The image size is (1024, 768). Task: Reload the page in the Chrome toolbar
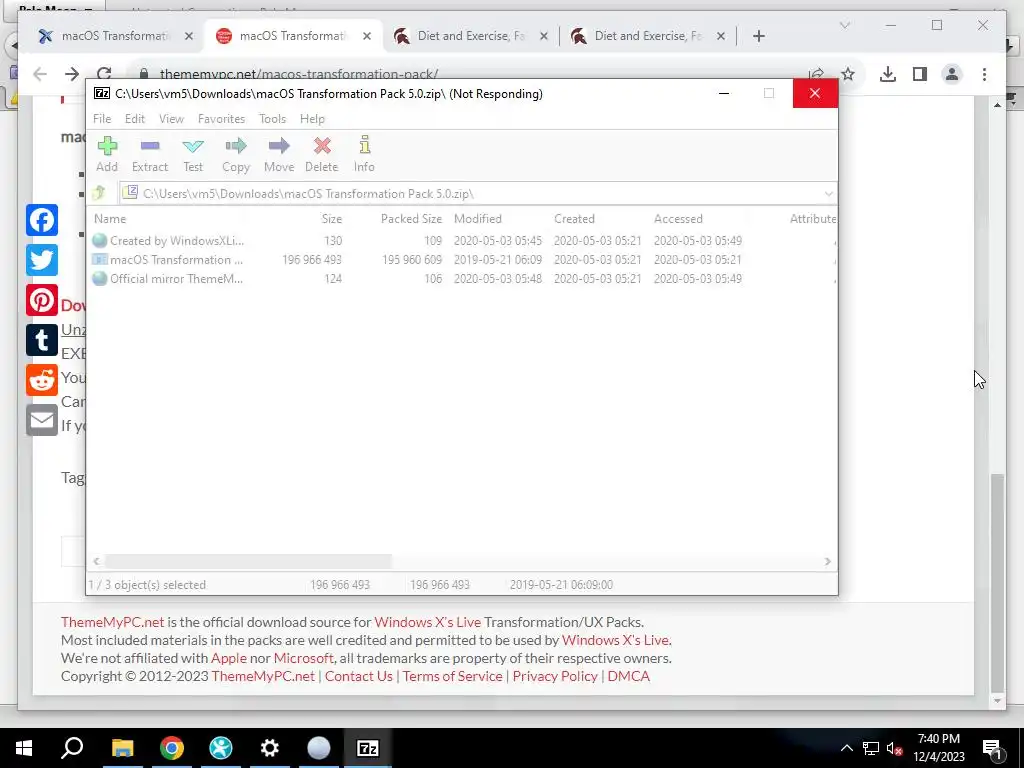pyautogui.click(x=104, y=74)
